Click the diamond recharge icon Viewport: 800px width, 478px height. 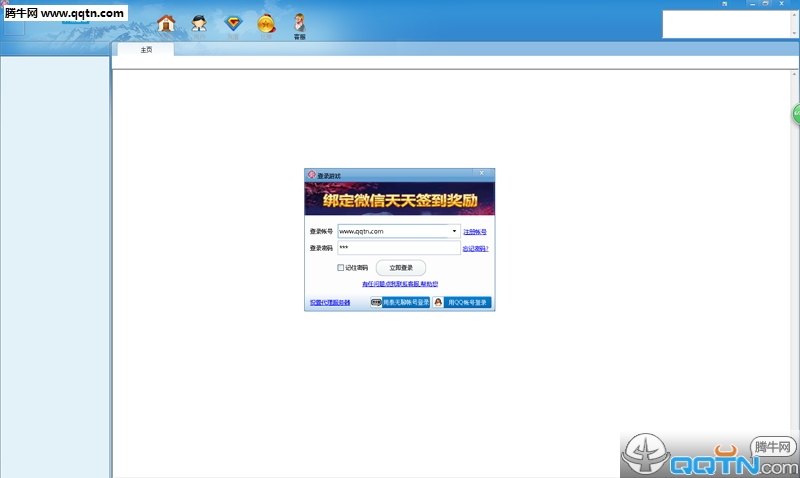pos(233,23)
